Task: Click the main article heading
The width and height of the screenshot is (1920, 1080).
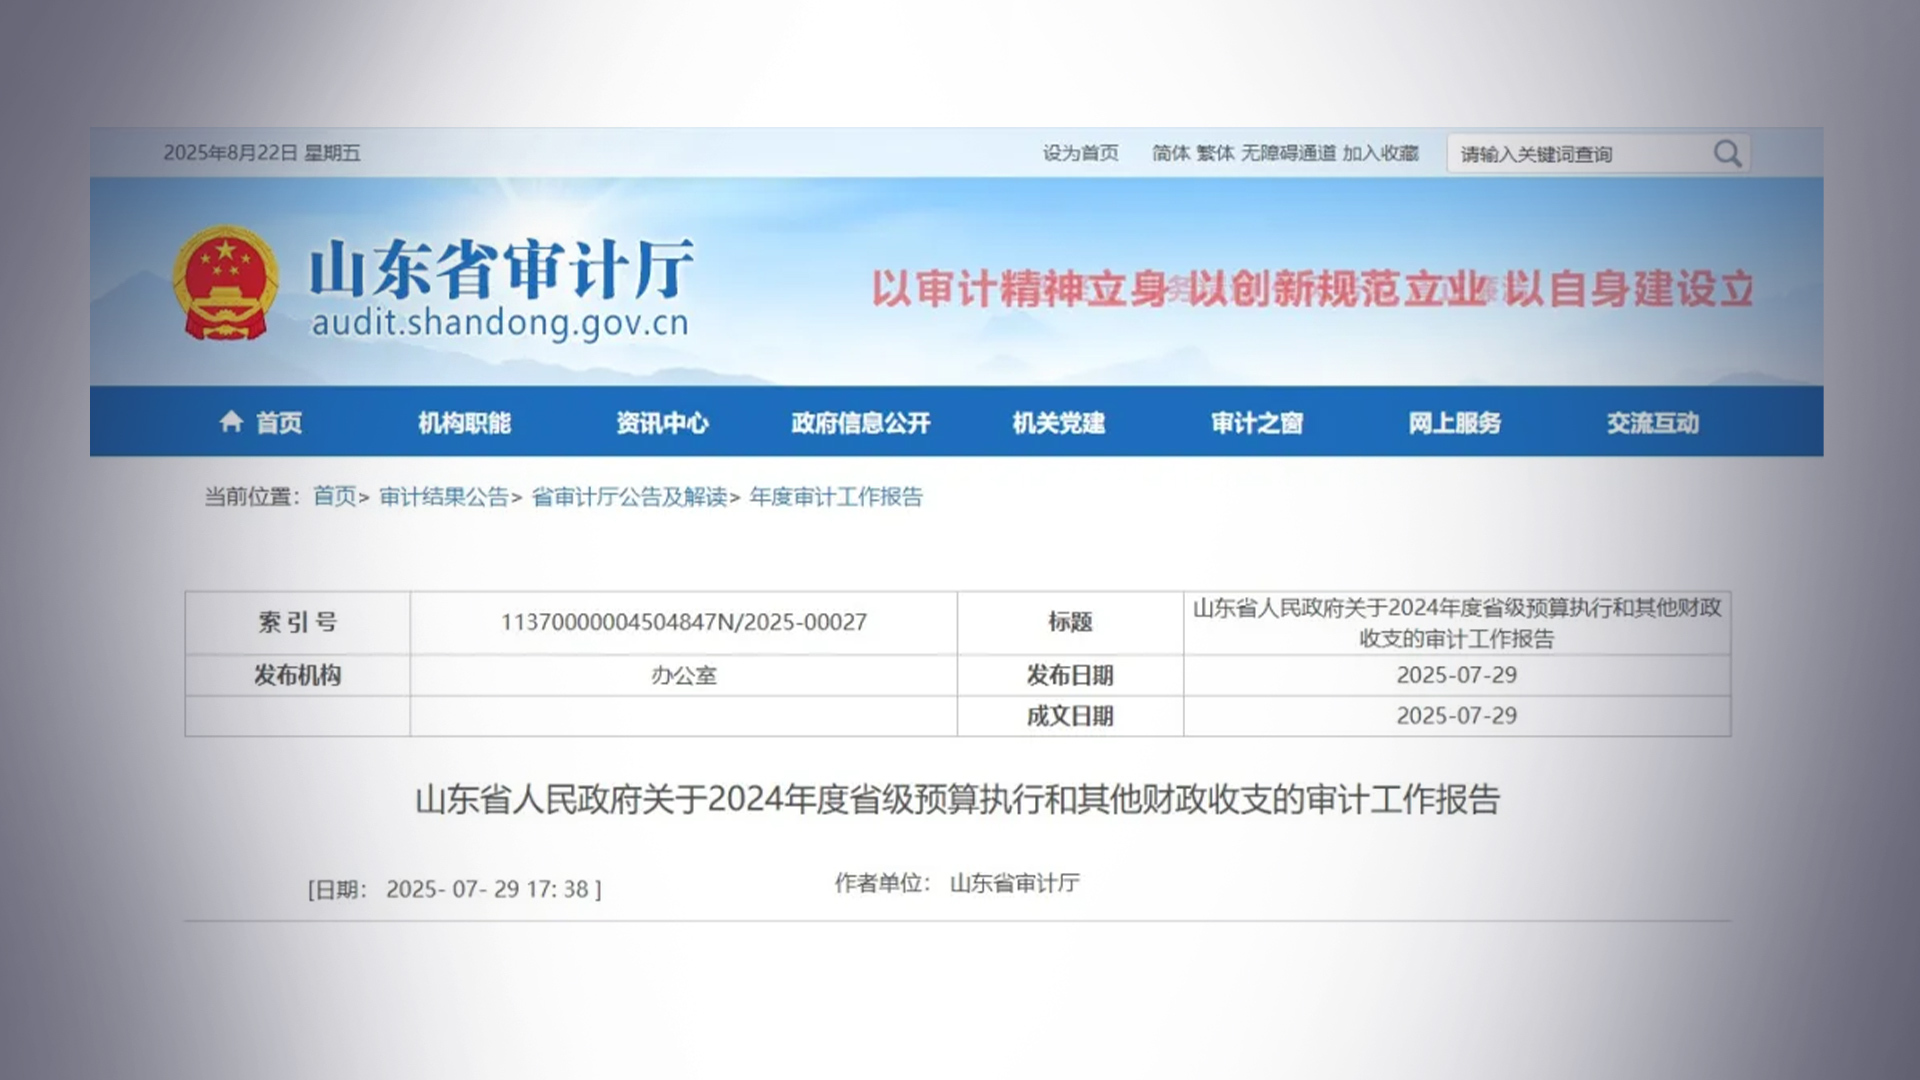Action: coord(957,799)
